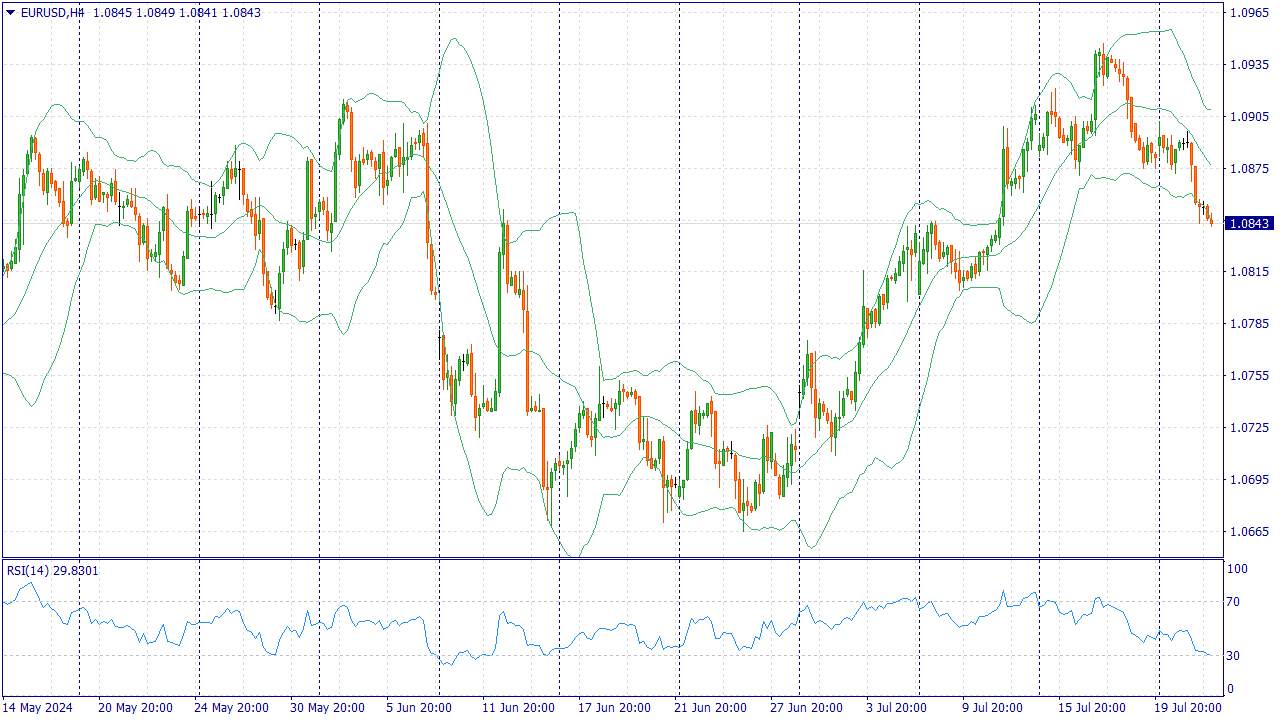Image resolution: width=1280 pixels, height=720 pixels.
Task: Click the RSI 30 level label
Action: [x=1235, y=656]
